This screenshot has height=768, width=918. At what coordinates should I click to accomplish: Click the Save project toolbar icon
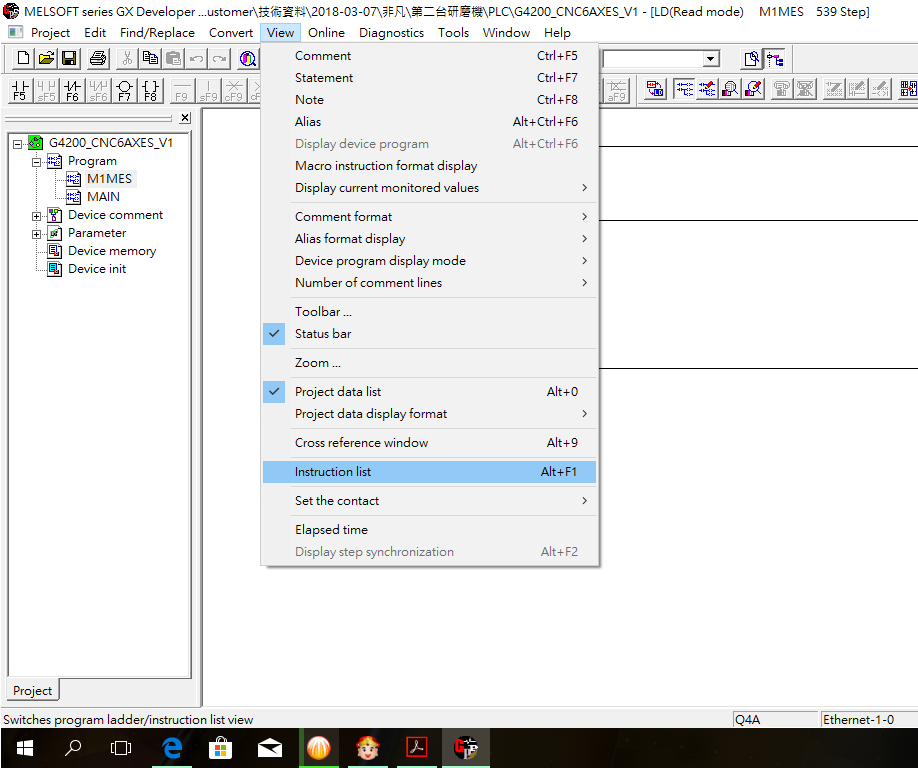pos(69,59)
